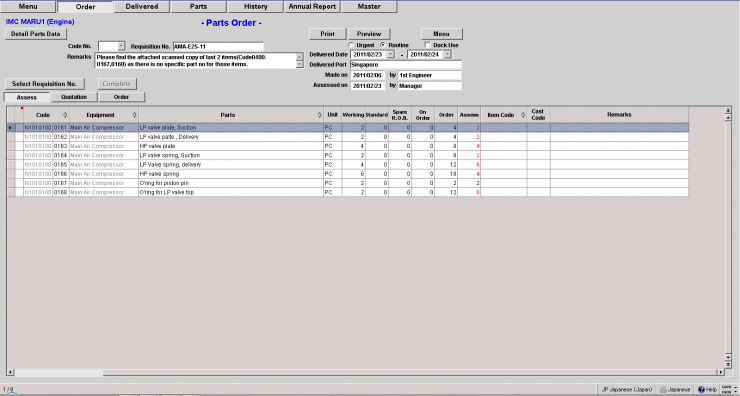
Task: Click the made-by field showing 1st Engineer
Action: [429, 75]
